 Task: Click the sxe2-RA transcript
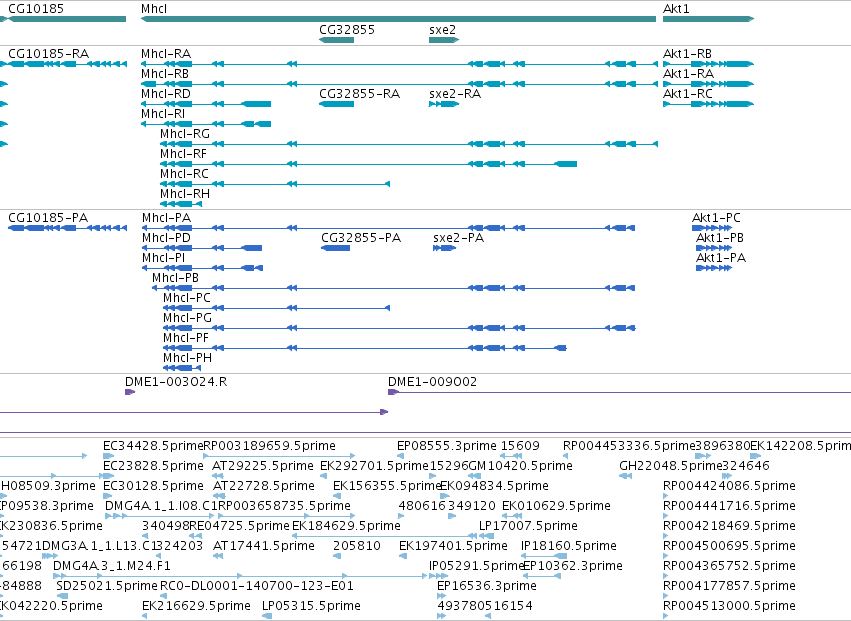[444, 104]
